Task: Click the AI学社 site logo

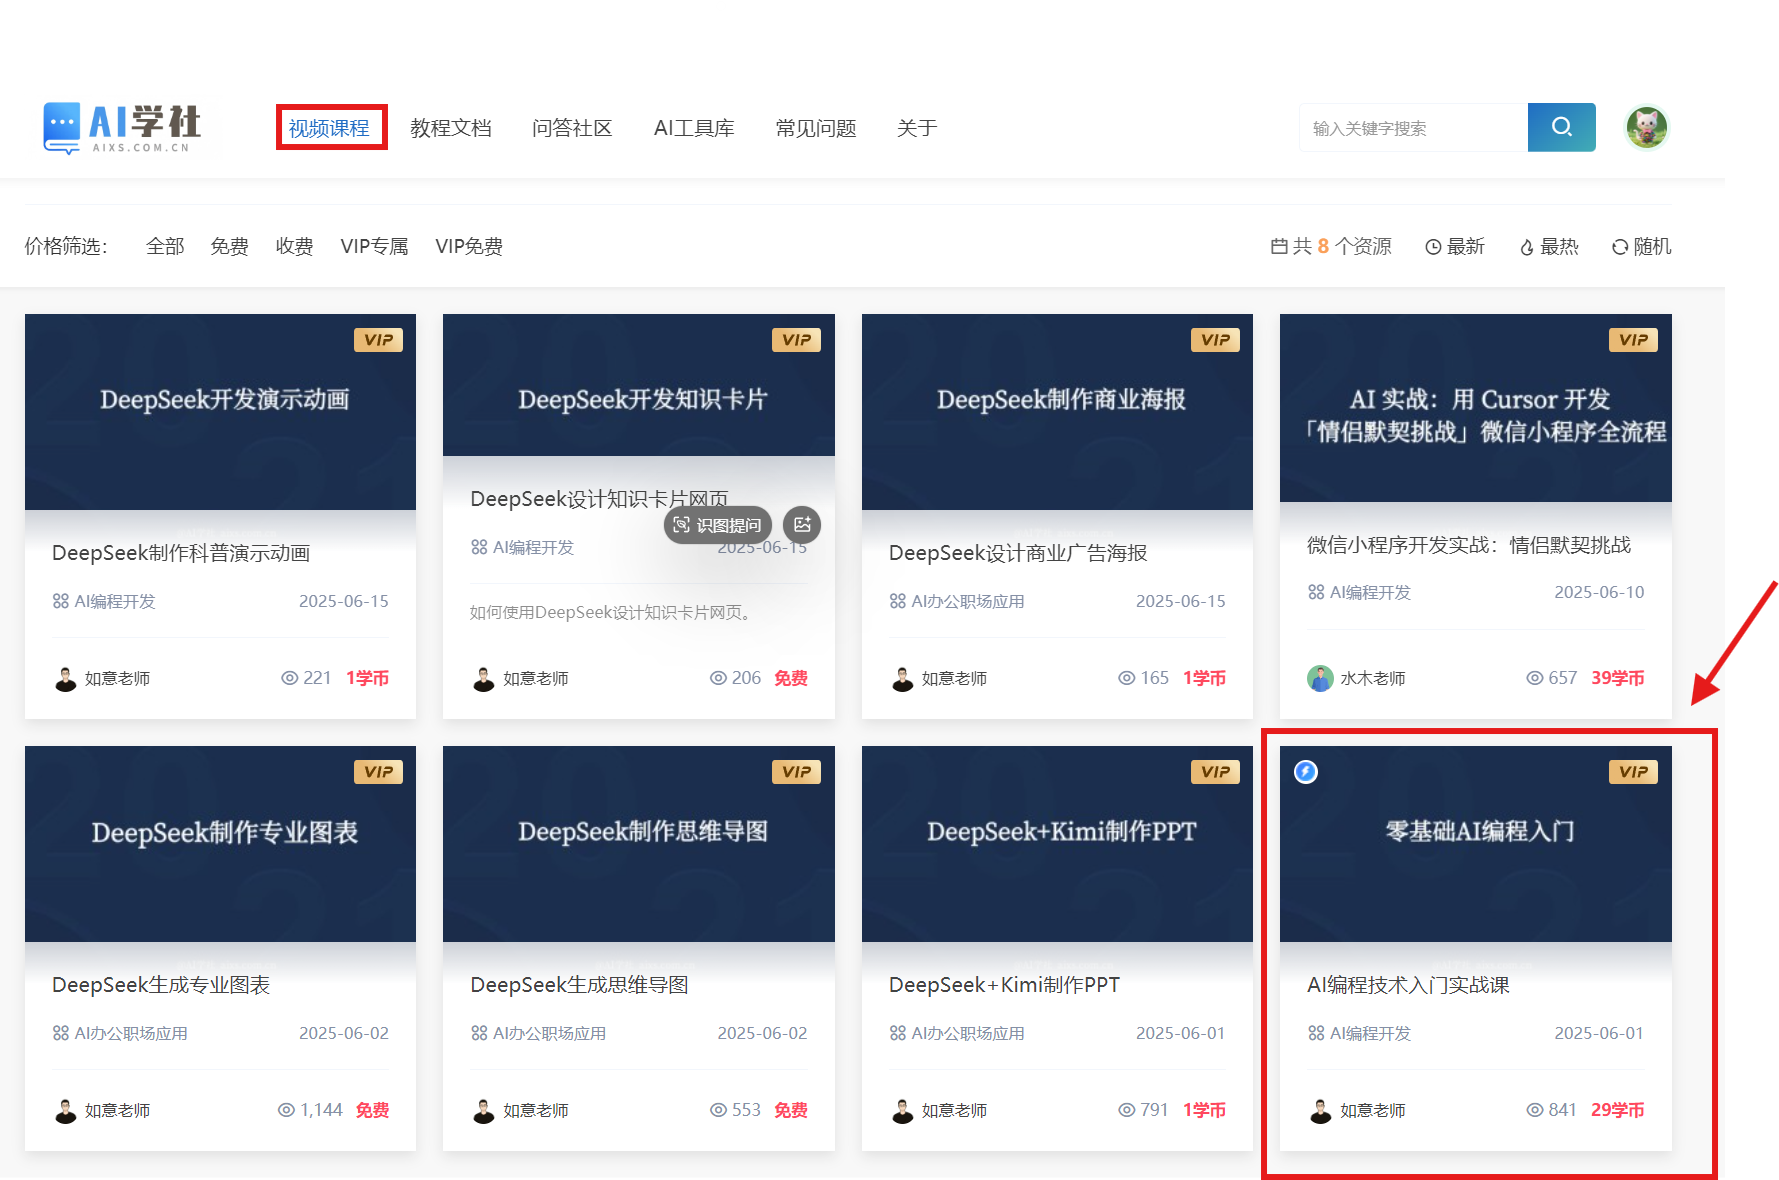Action: 122,128
